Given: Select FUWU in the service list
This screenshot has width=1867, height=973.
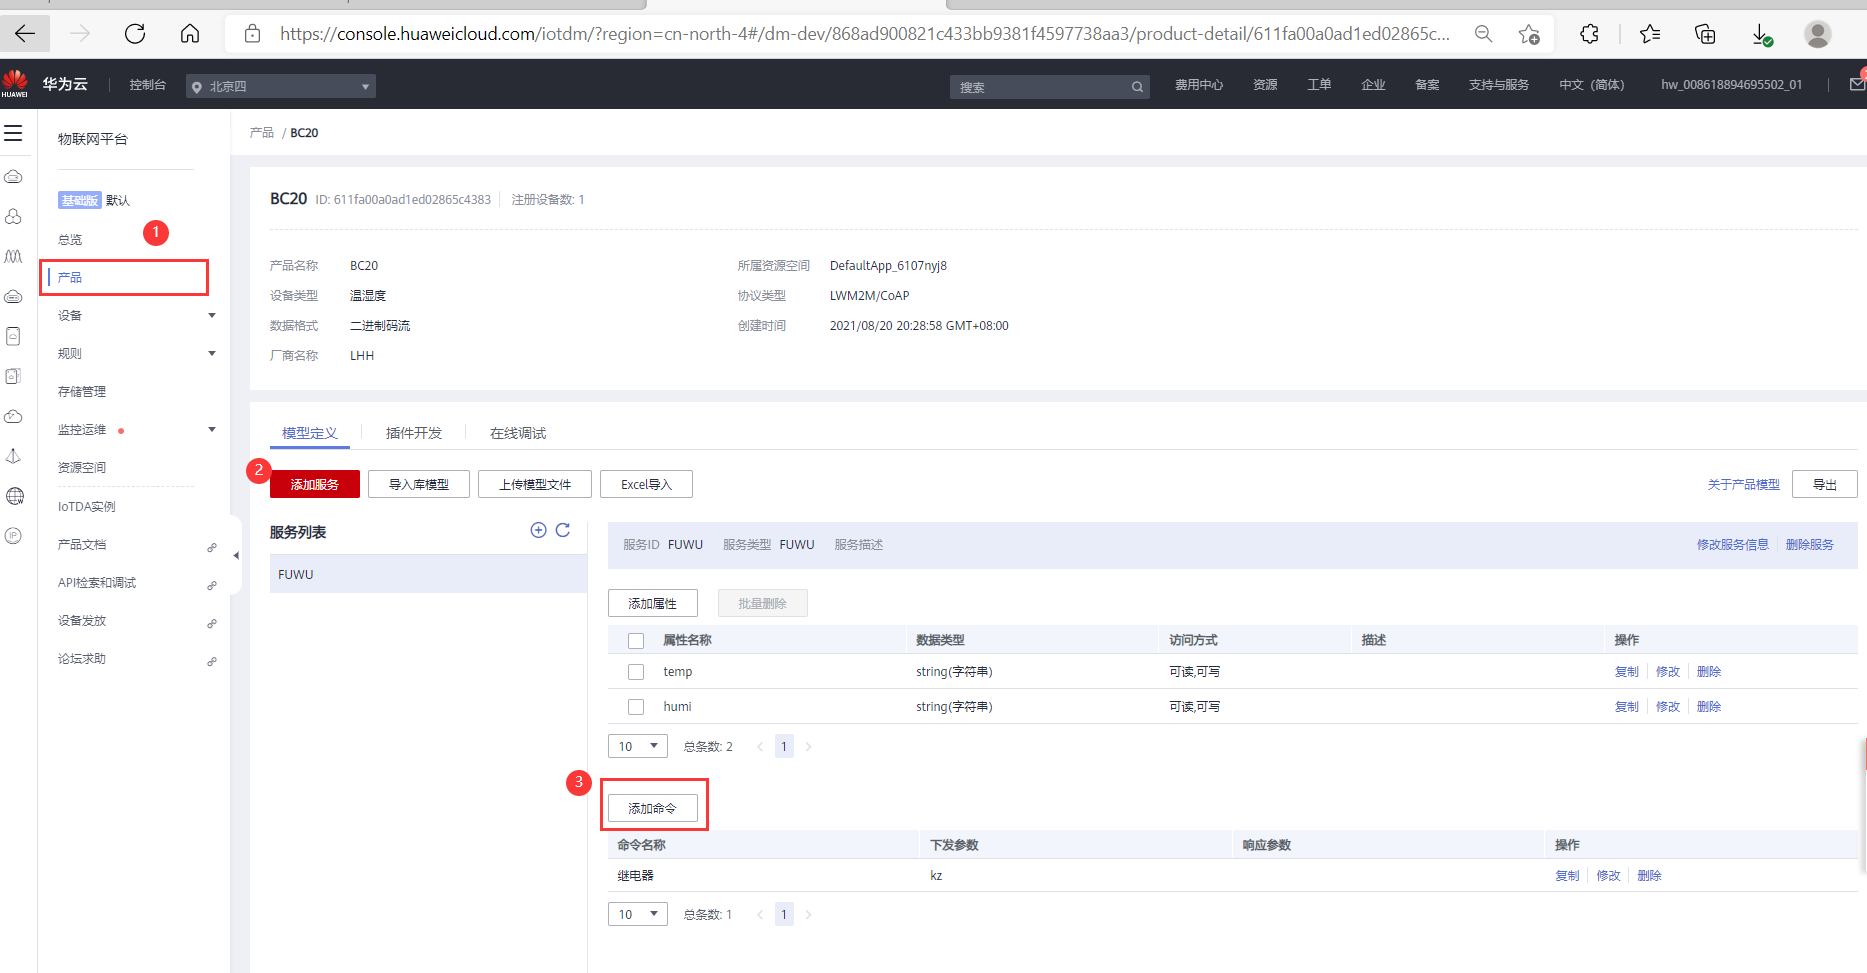Looking at the screenshot, I should (428, 574).
